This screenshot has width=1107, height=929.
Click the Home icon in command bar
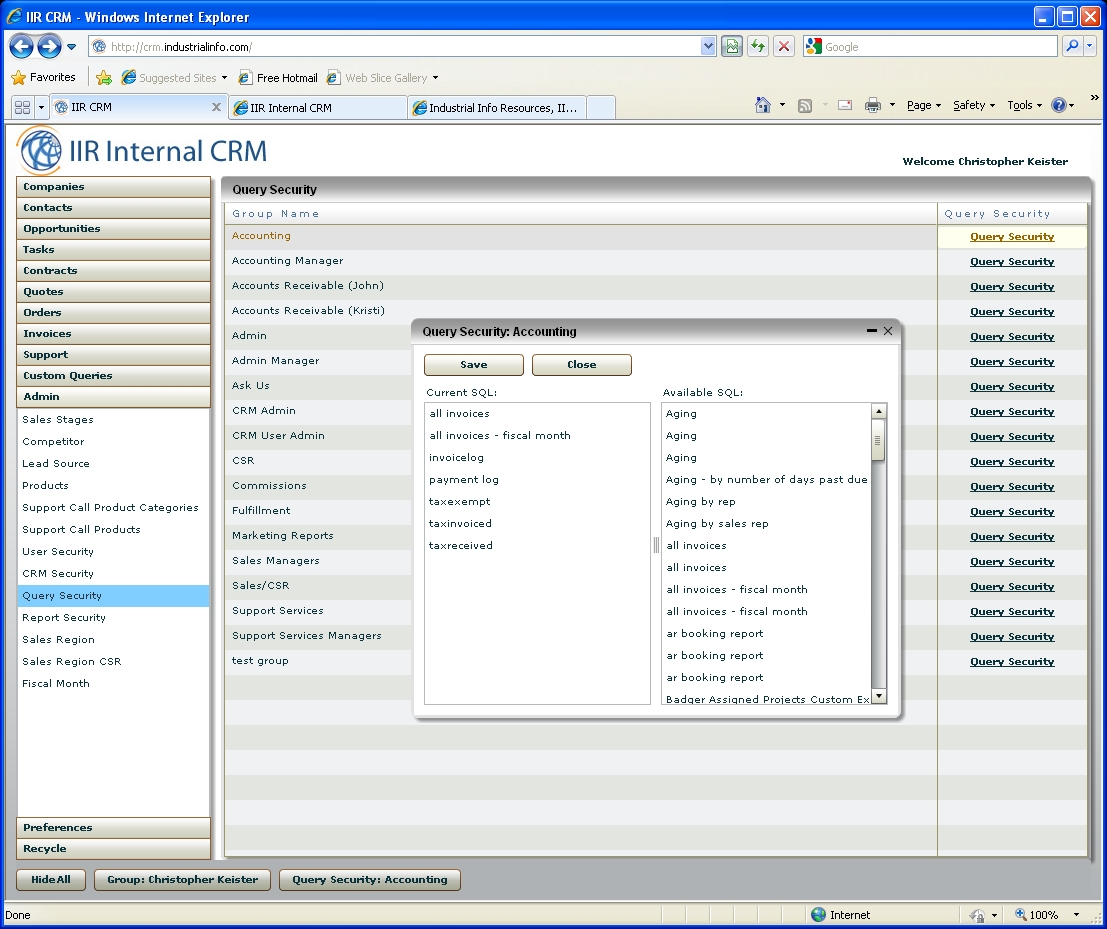[x=763, y=105]
